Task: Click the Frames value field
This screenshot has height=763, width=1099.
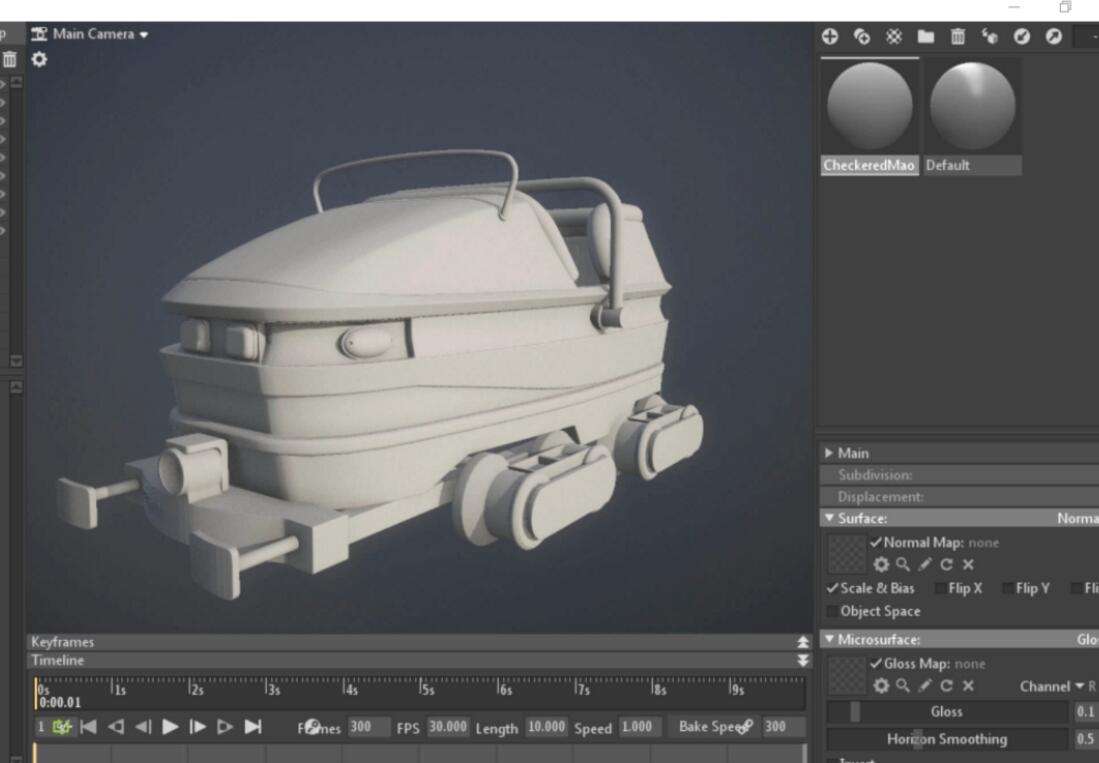Action: 368,727
